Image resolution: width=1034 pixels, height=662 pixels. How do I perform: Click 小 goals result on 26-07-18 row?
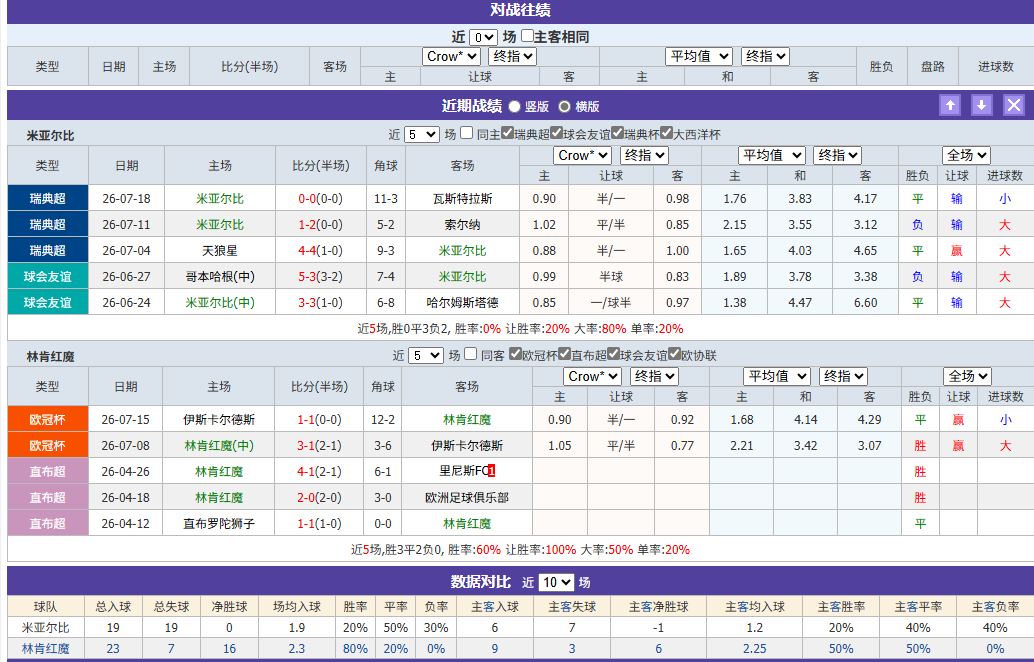click(x=1004, y=198)
